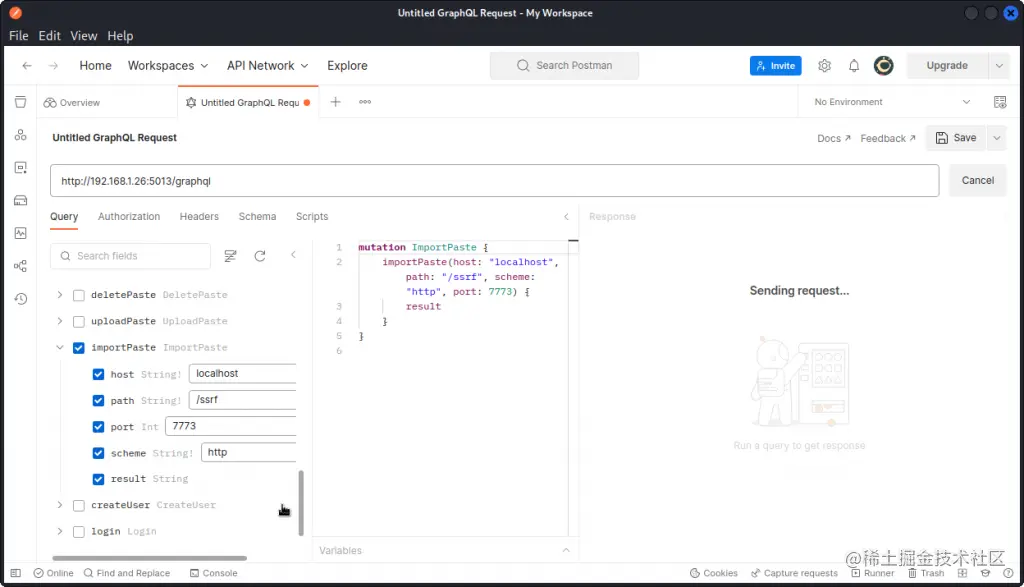The height and width of the screenshot is (587, 1024).
Task: Open the View menu
Action: (x=84, y=36)
